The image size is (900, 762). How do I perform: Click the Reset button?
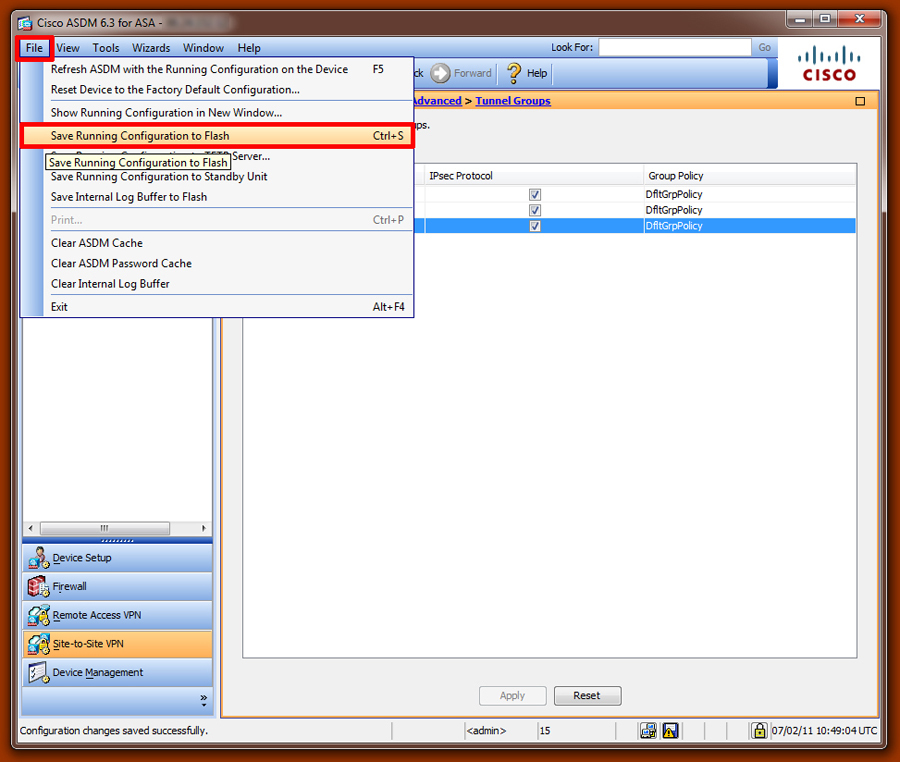[587, 695]
